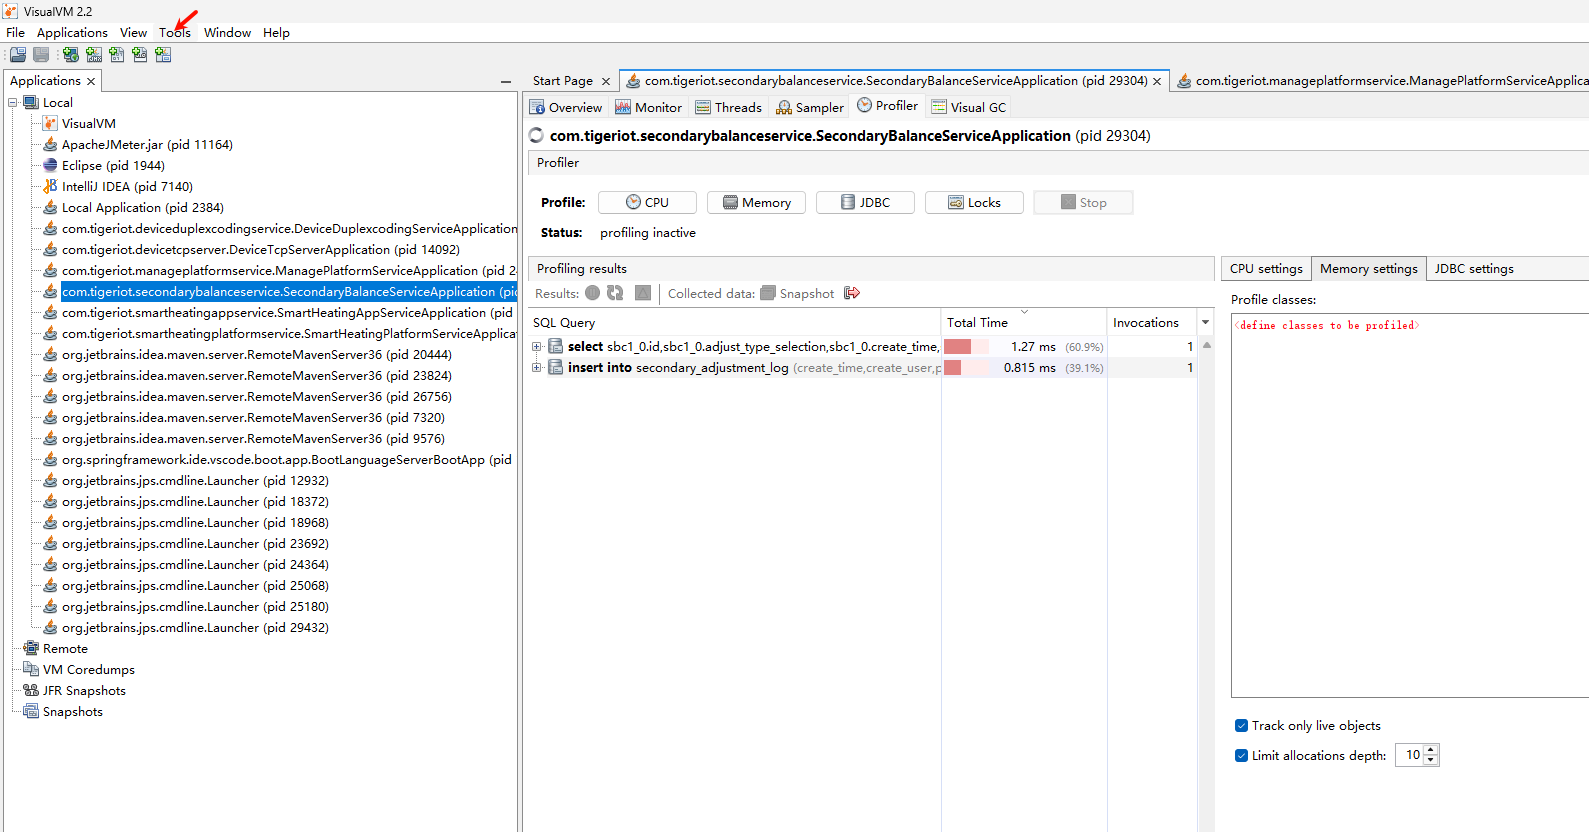Open the CPU settings tab
This screenshot has height=832, width=1589.
(1266, 268)
